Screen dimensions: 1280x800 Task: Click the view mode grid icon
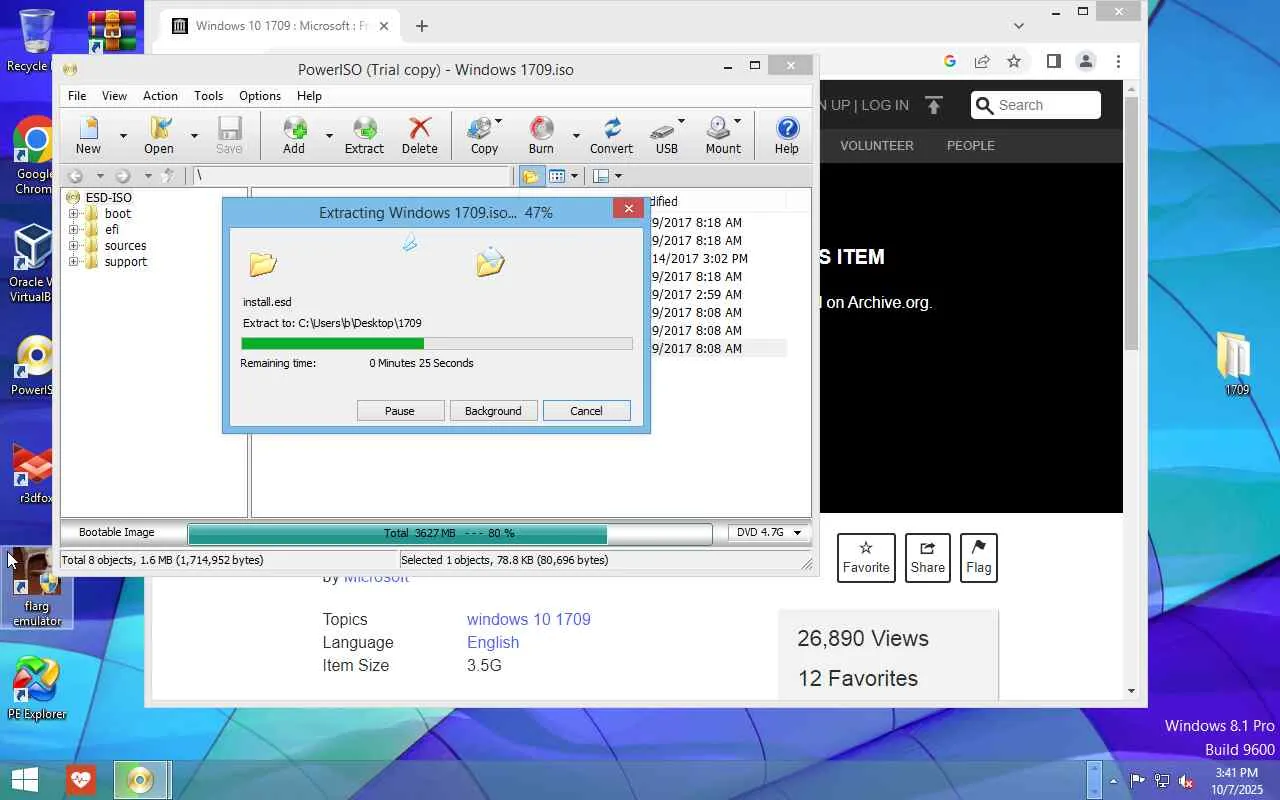[x=557, y=176]
